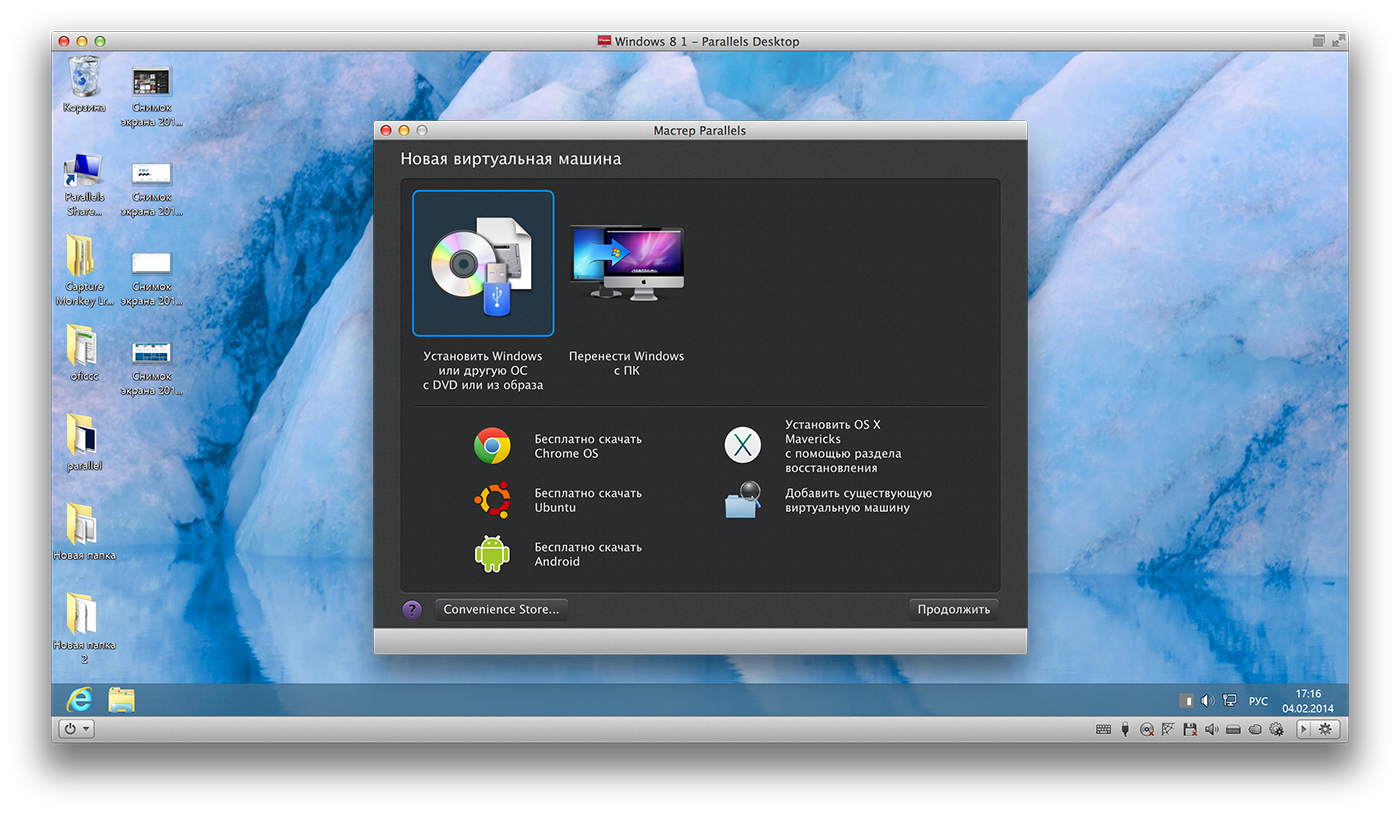
Task: Launch Internet Explorer from Windows taskbar
Action: [78, 700]
